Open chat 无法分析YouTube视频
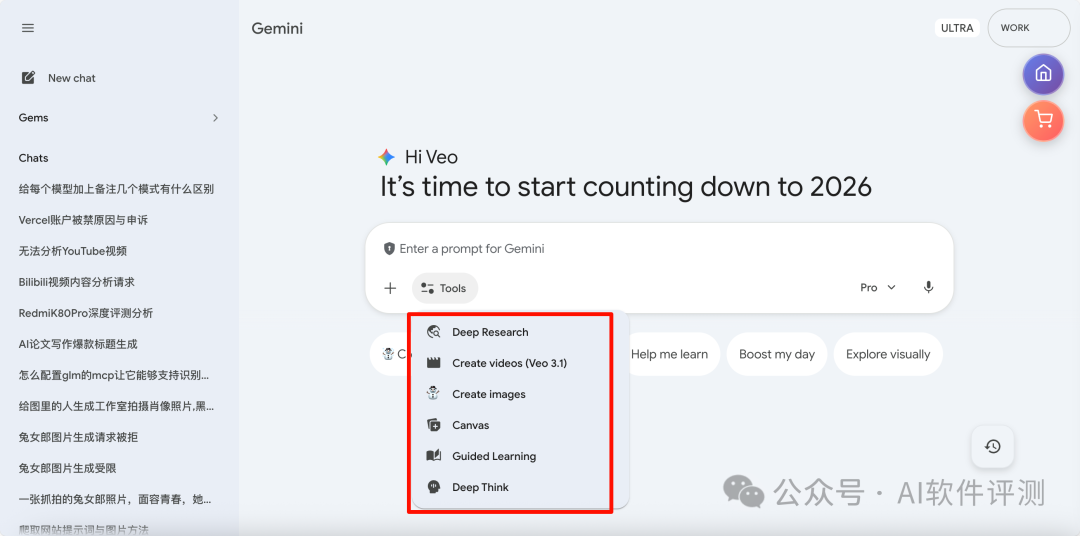The width and height of the screenshot is (1080, 536). coord(72,251)
